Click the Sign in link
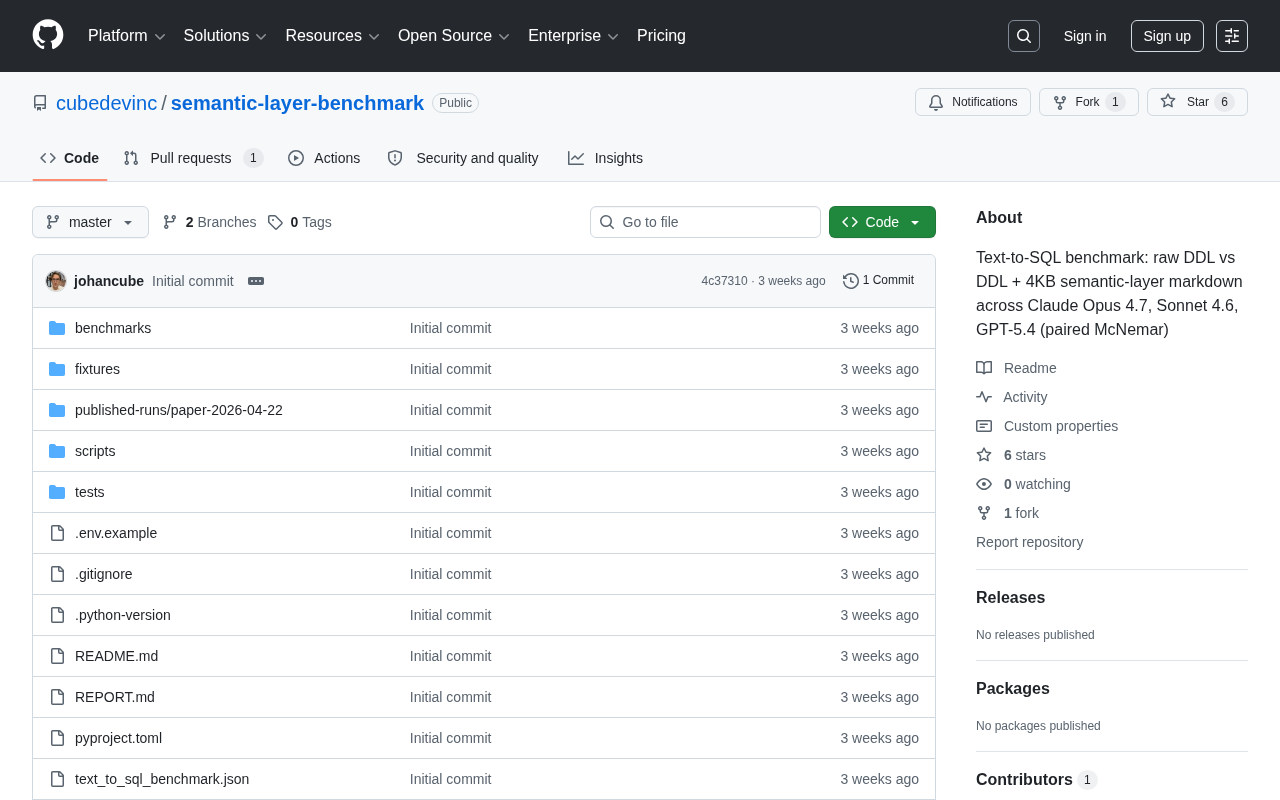Screen dimensions: 1280x800 pyautogui.click(x=1085, y=36)
